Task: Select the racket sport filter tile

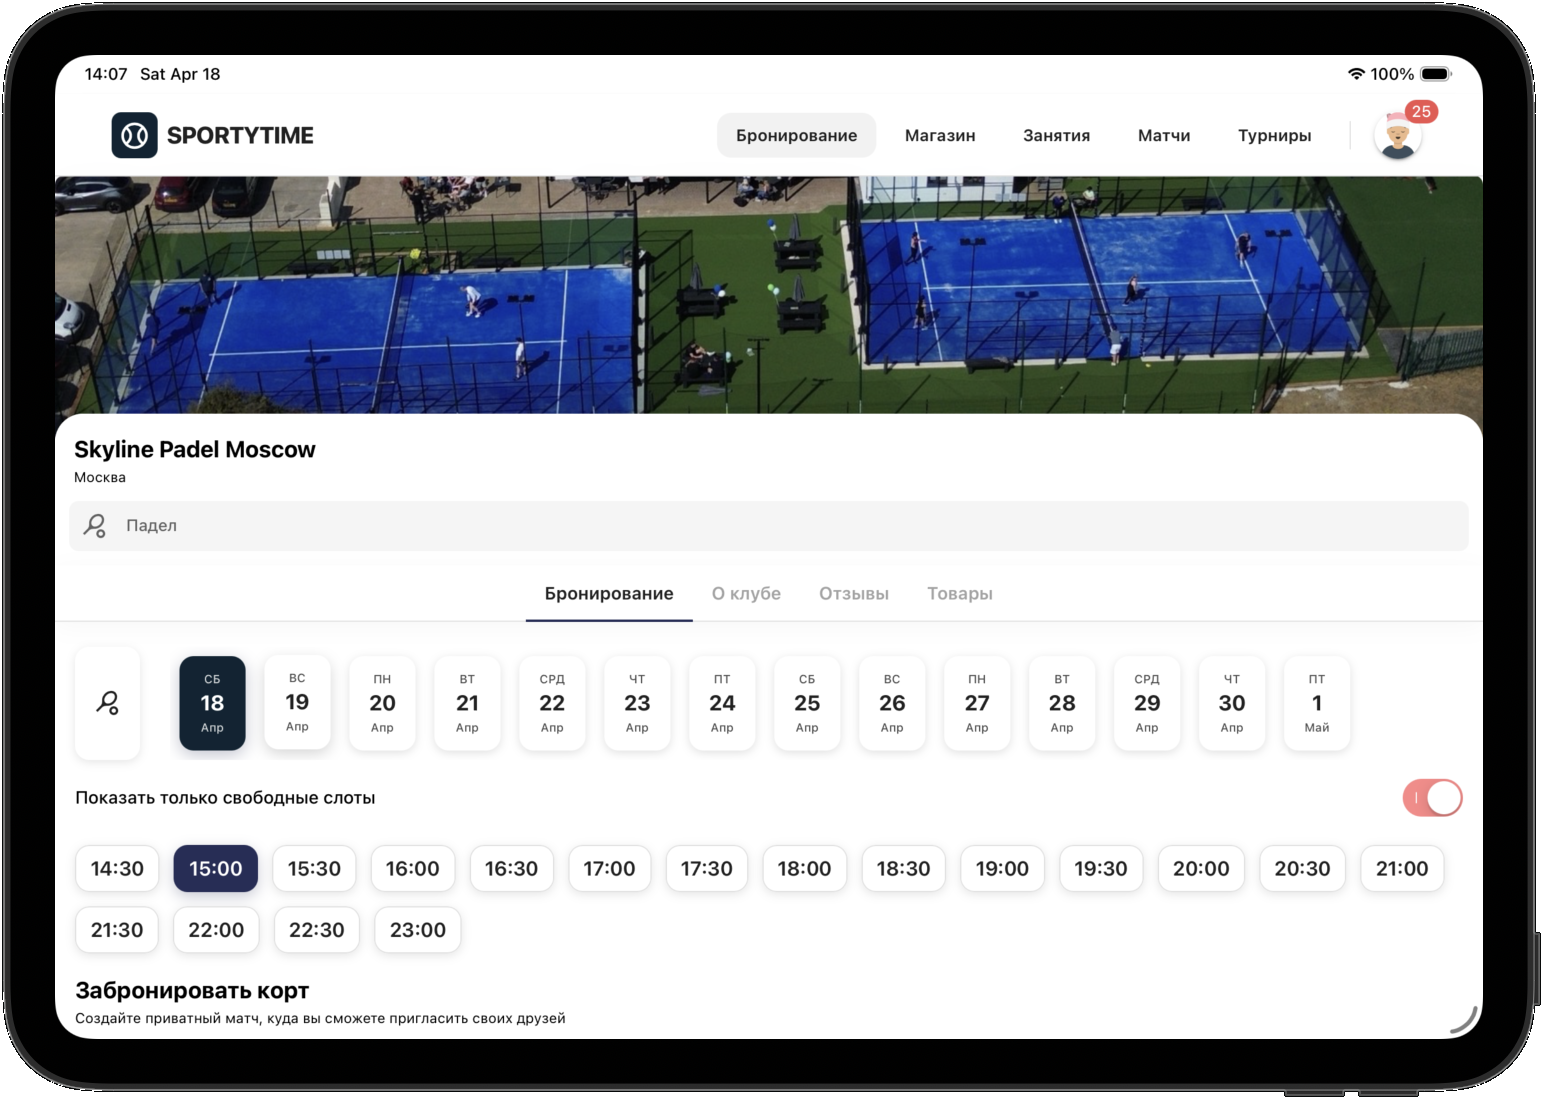Action: (108, 703)
